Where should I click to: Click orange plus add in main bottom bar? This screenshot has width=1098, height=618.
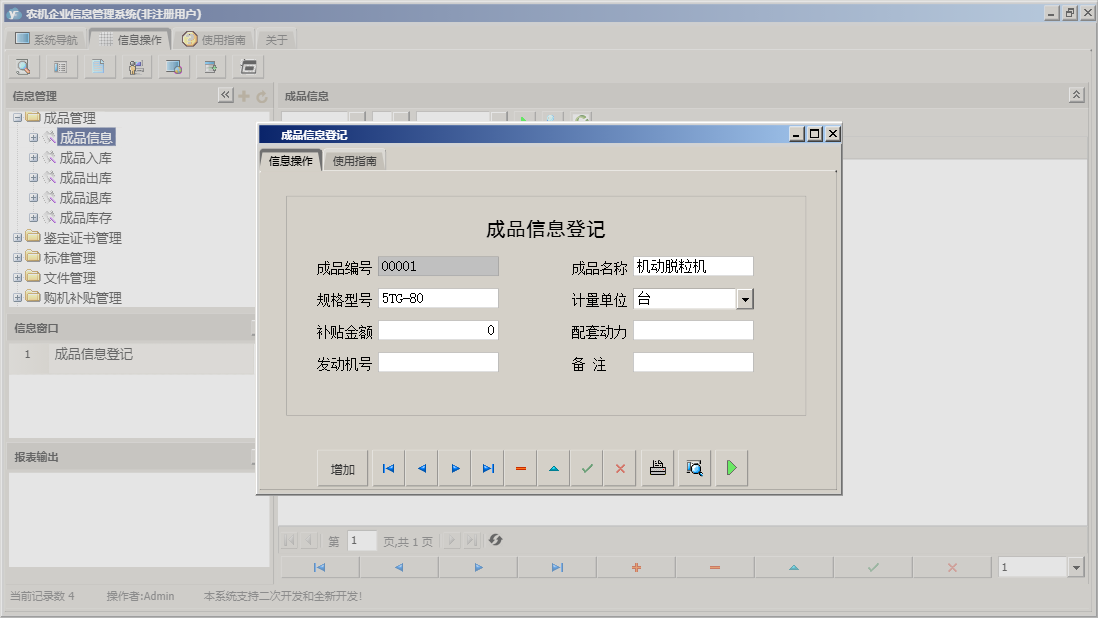[636, 567]
